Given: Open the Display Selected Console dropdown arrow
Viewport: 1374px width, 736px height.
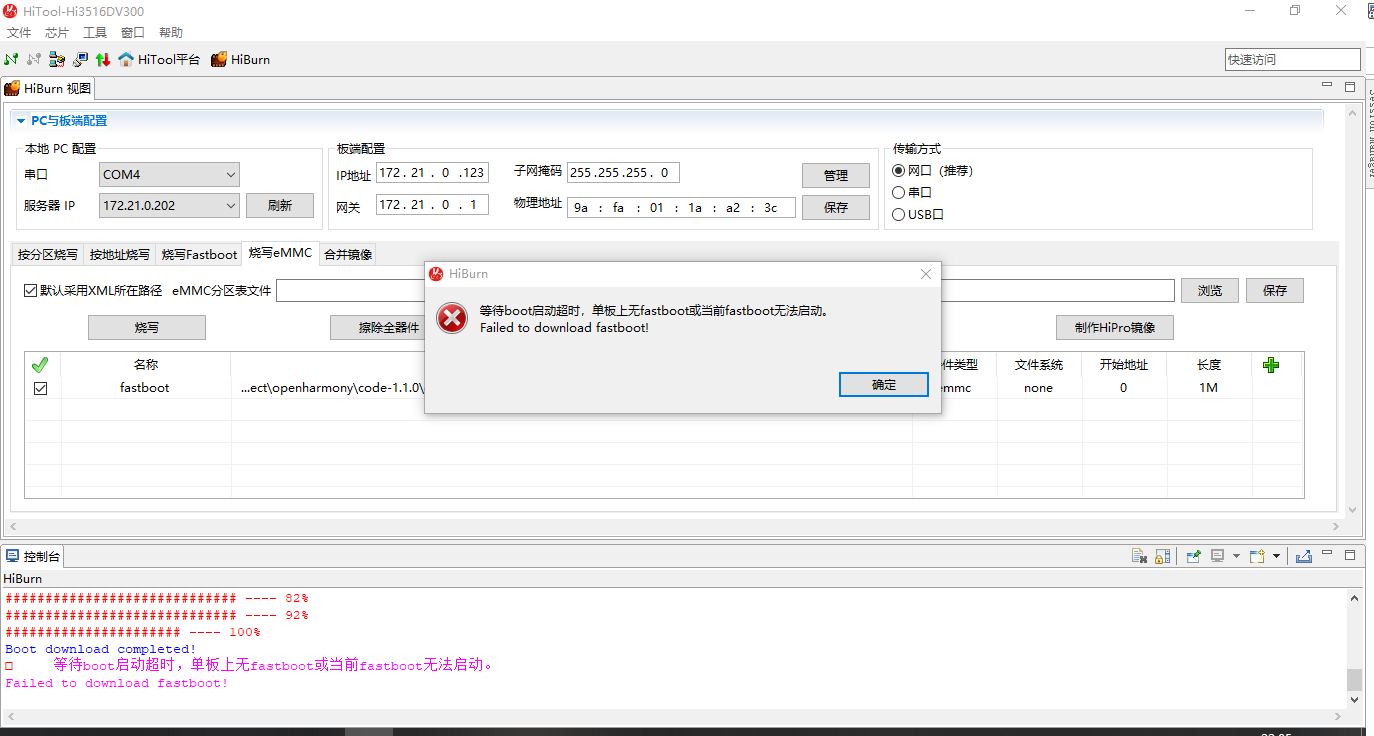Looking at the screenshot, I should pyautogui.click(x=1236, y=556).
